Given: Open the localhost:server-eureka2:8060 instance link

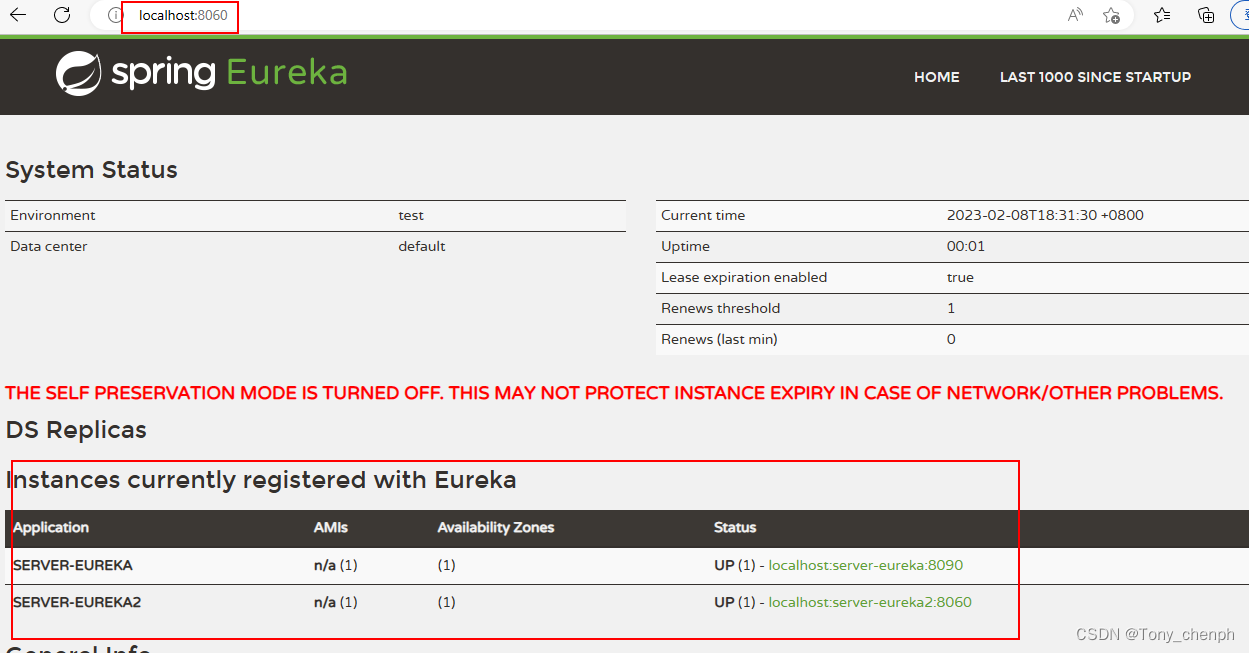Looking at the screenshot, I should pyautogui.click(x=869, y=602).
